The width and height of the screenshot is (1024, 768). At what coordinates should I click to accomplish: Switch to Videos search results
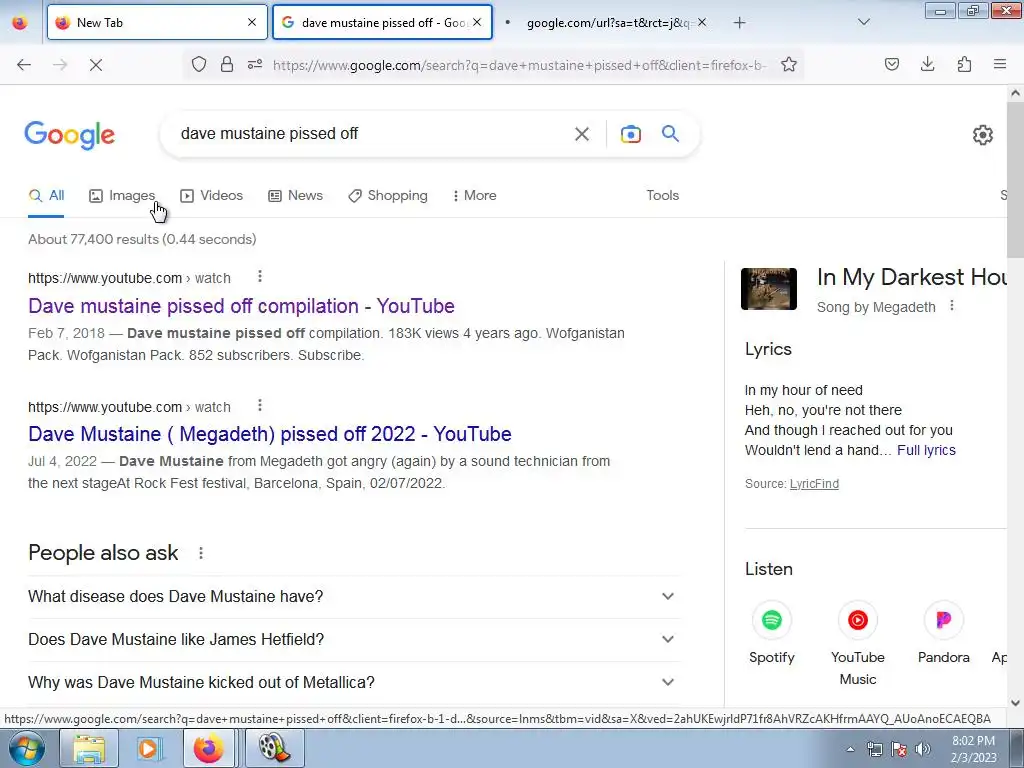tap(212, 195)
